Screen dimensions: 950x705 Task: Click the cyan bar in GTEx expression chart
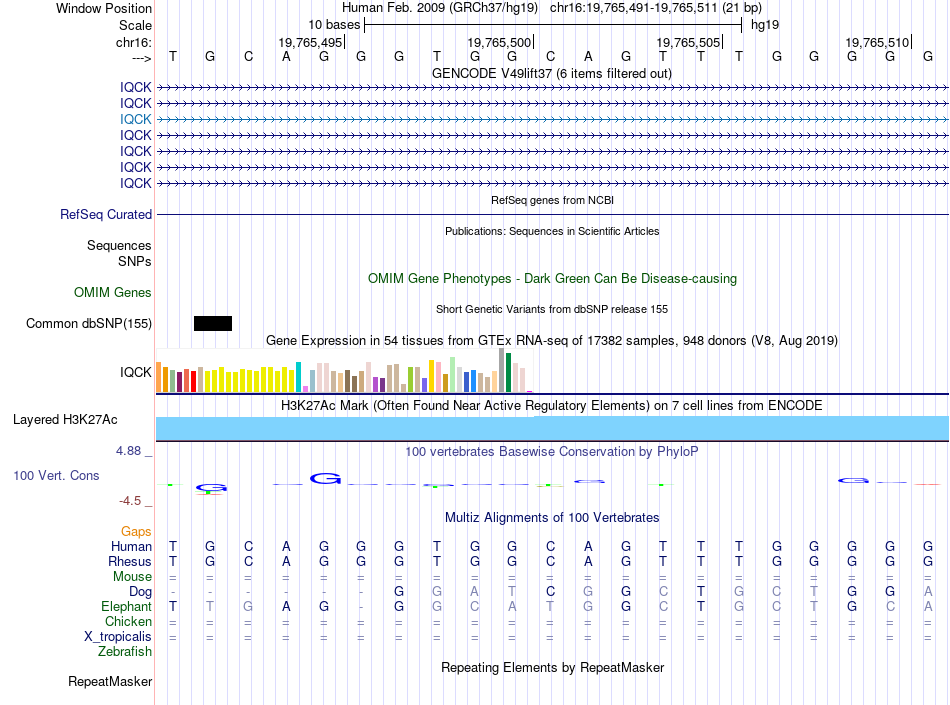coord(298,377)
